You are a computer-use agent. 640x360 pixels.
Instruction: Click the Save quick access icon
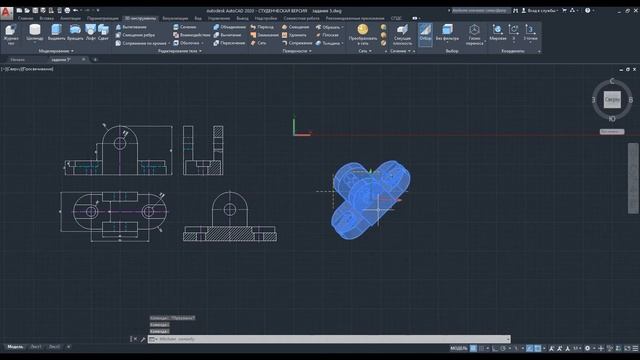pos(35,11)
